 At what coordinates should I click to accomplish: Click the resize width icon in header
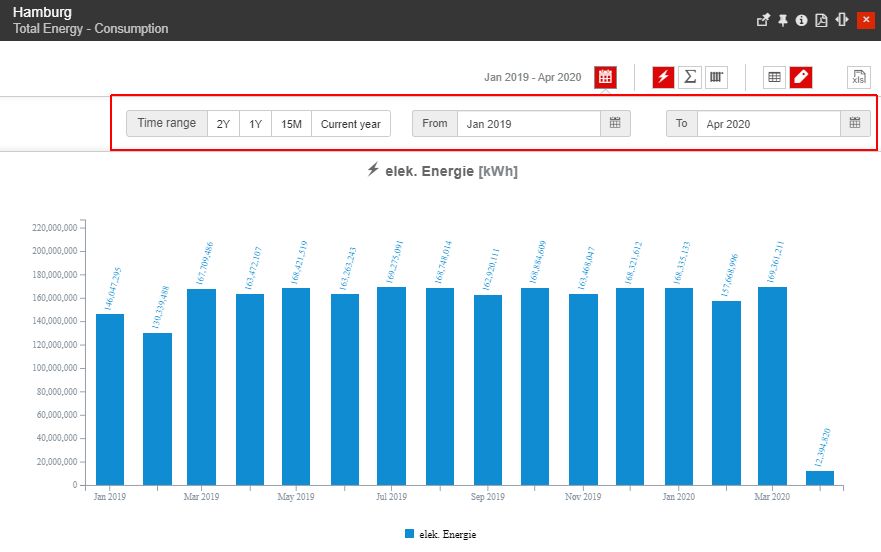[842, 20]
